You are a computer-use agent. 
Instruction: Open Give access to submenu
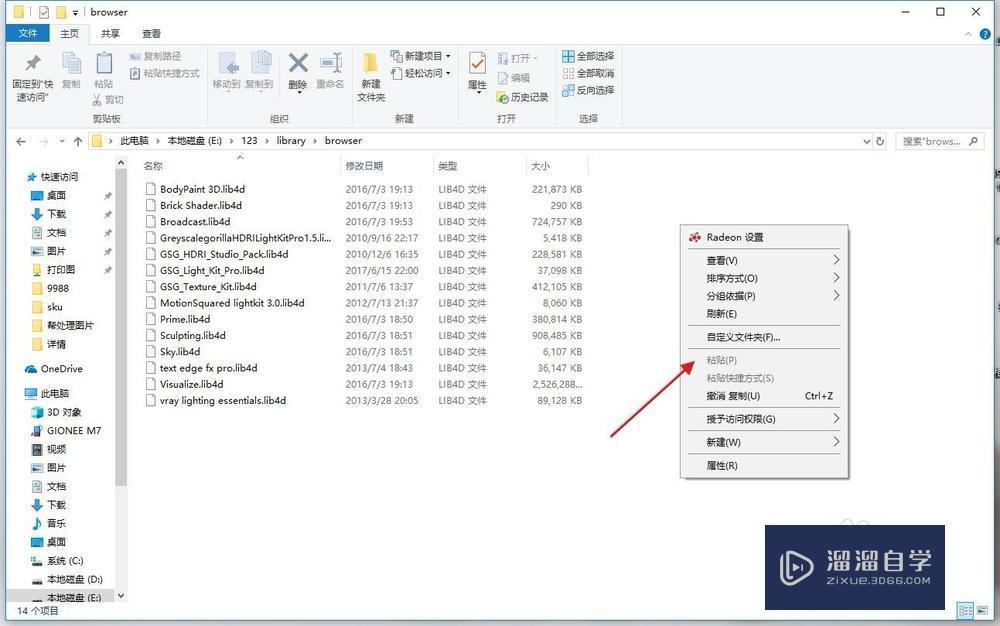click(x=764, y=419)
